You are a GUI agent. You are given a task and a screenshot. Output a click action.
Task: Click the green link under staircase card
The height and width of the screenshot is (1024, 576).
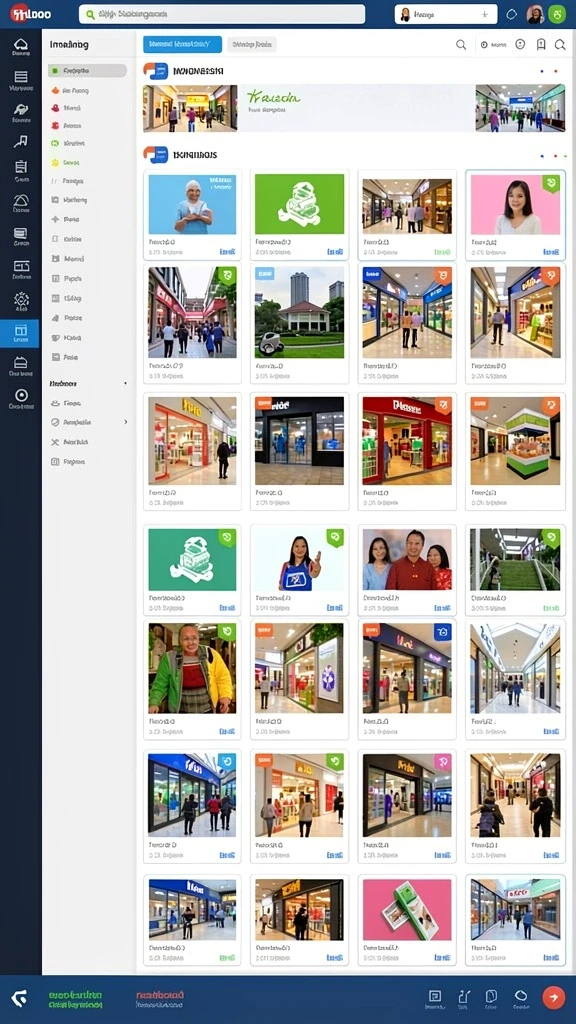[551, 608]
